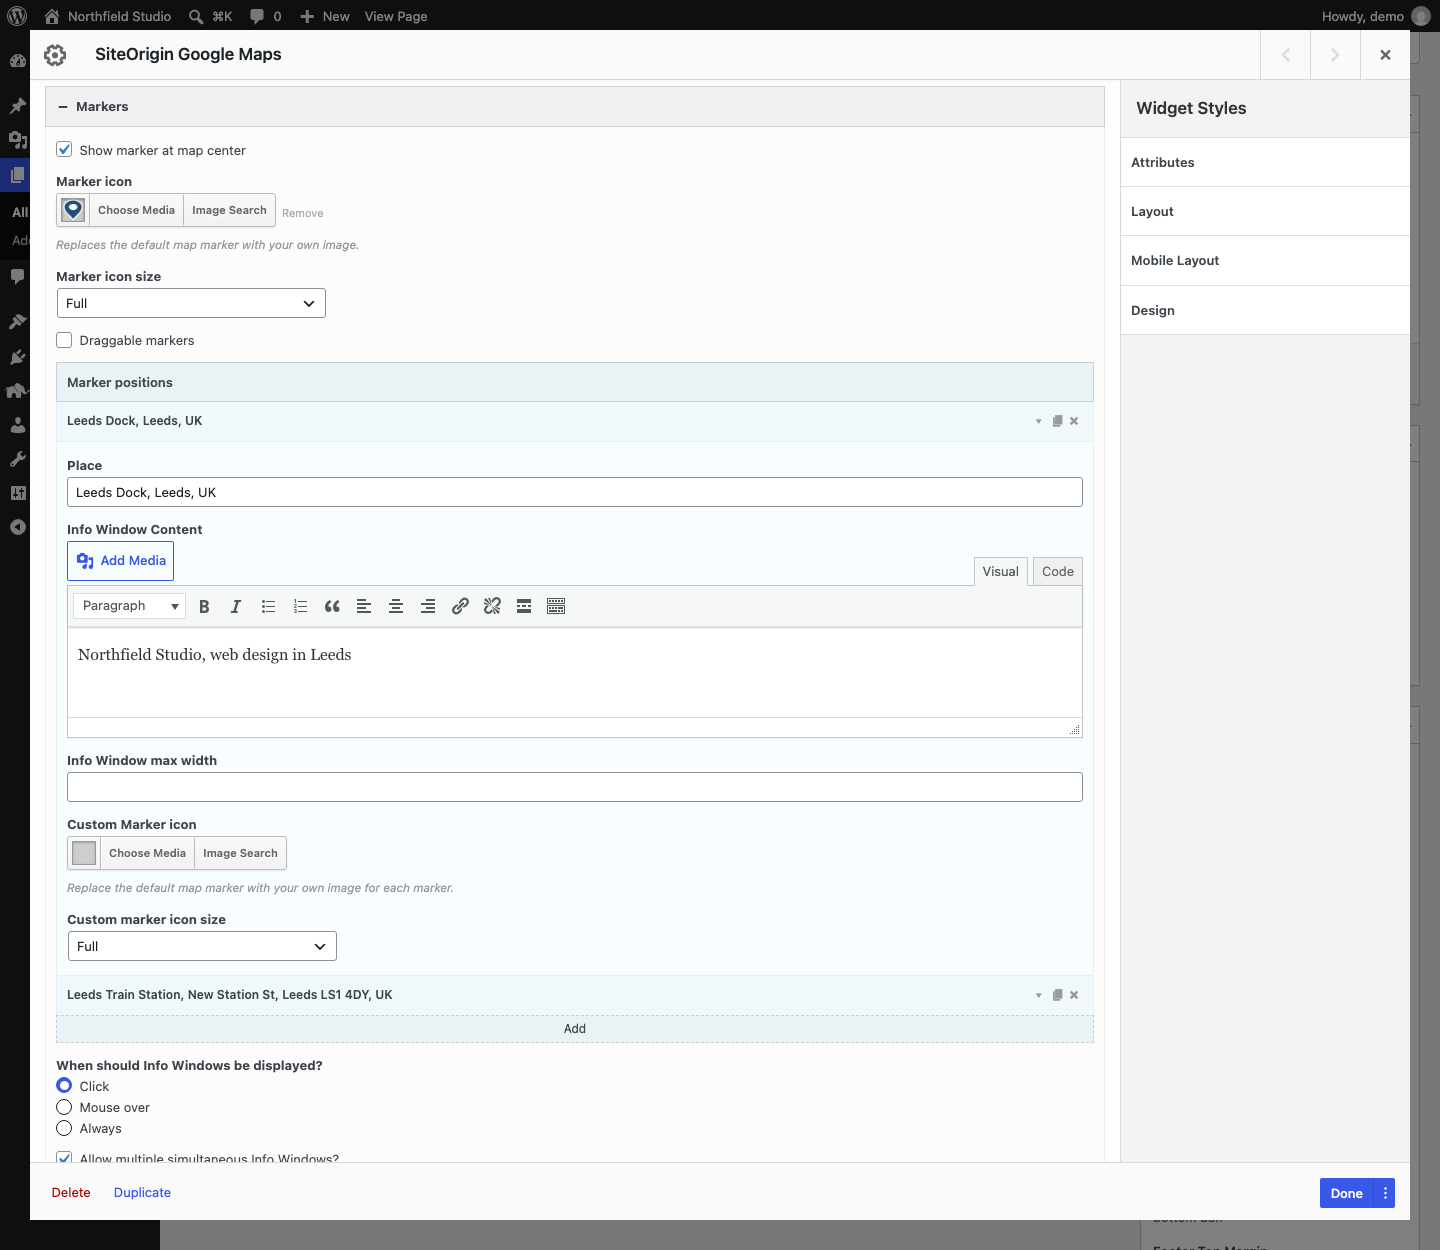
Task: Enable the Draggable markers checkbox
Action: click(x=65, y=340)
